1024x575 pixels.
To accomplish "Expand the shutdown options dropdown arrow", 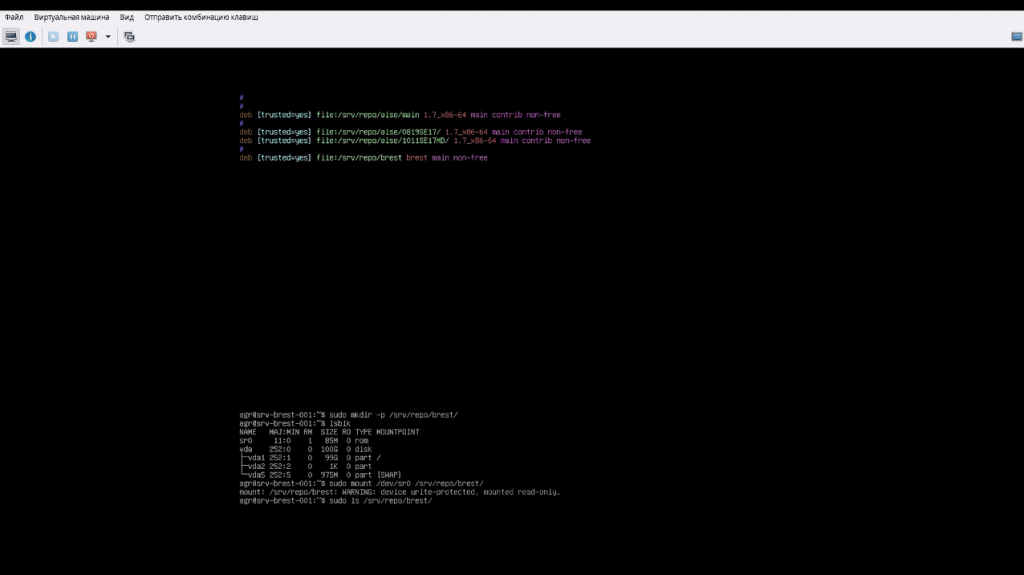I will [108, 37].
